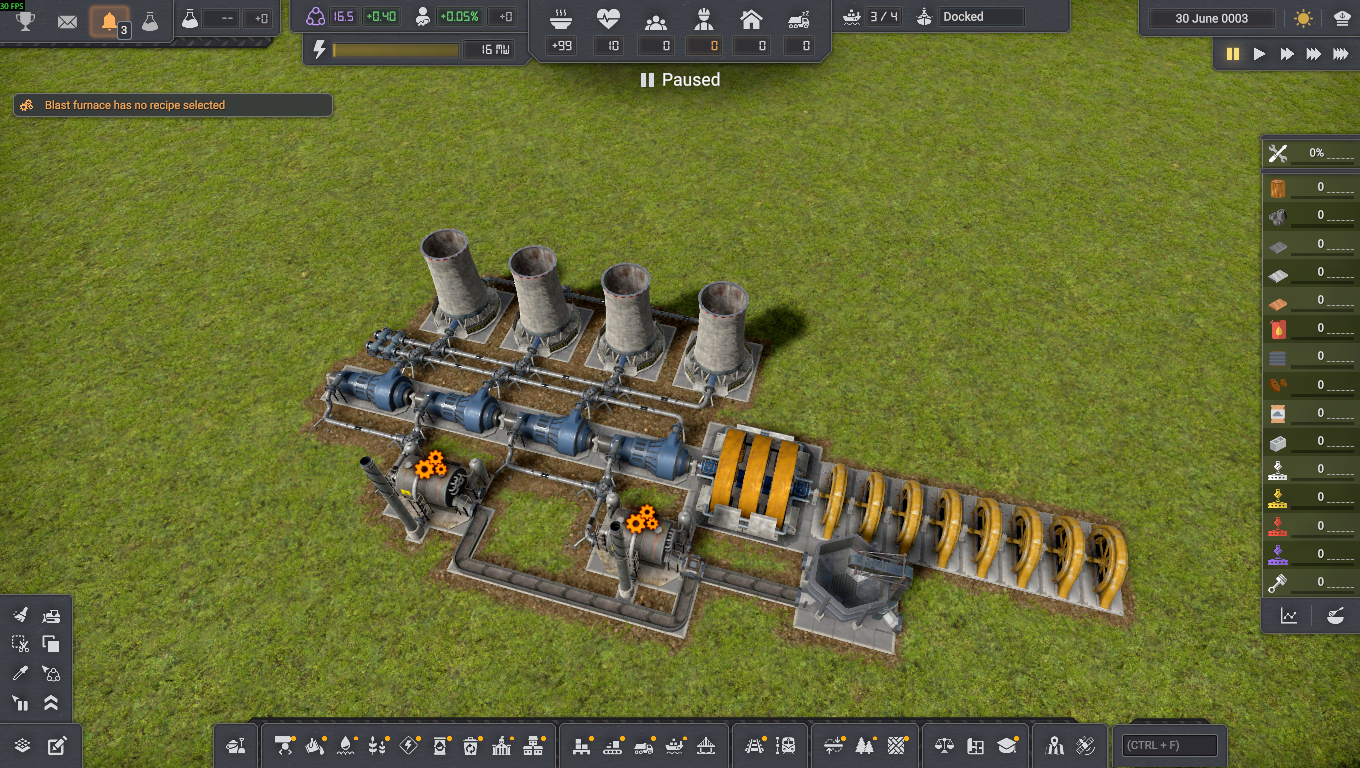
Task: Click the concrete block resource row
Action: 1311,441
